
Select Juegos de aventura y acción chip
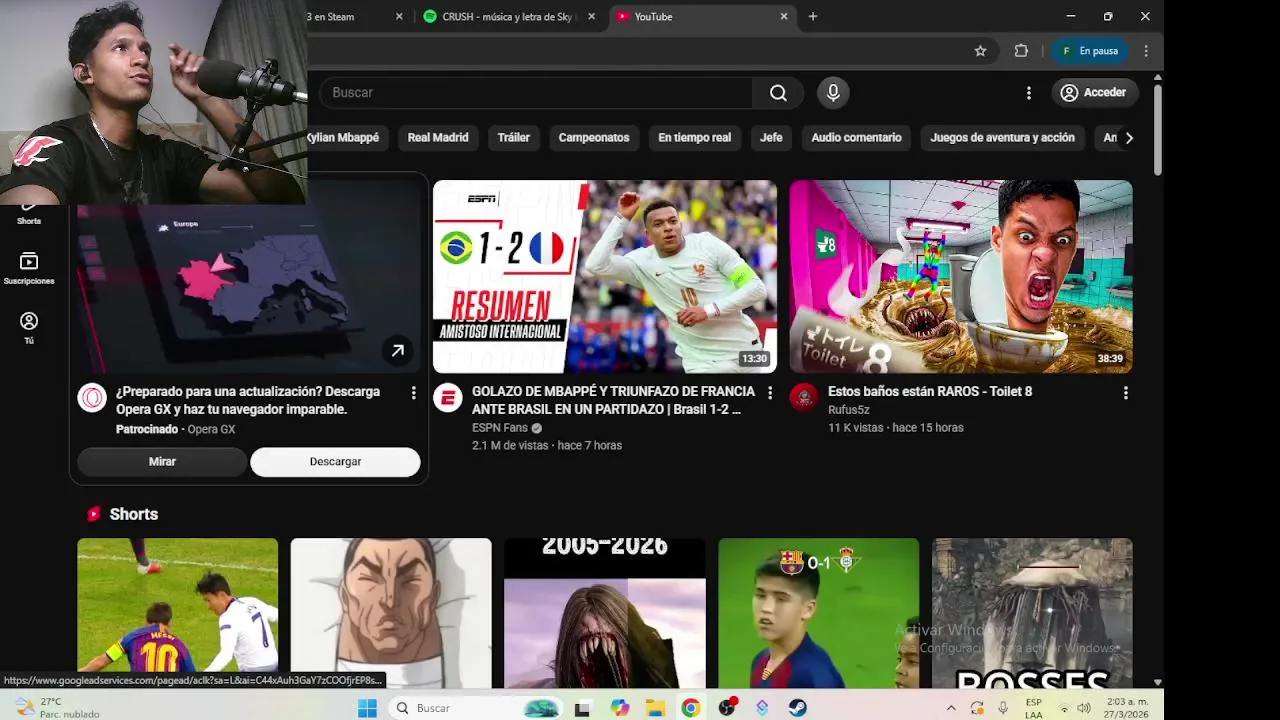click(x=1002, y=138)
